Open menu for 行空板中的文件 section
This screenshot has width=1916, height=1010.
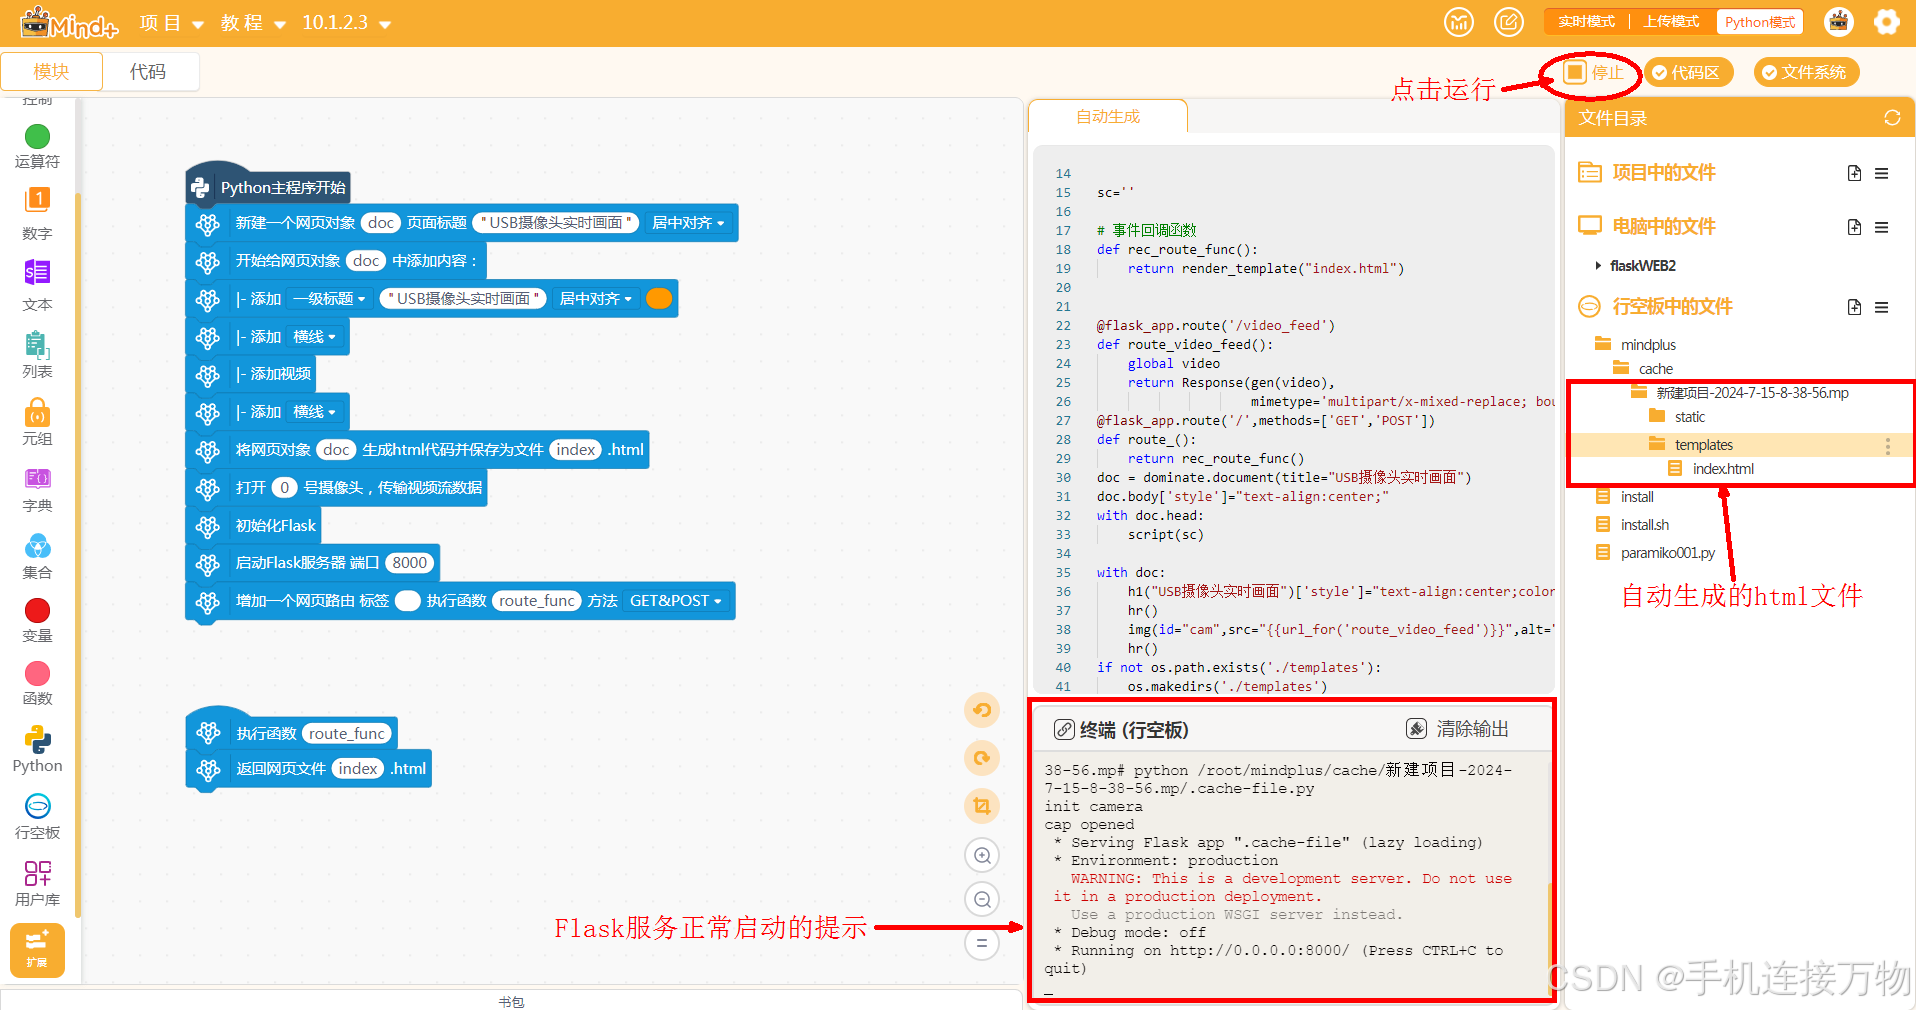point(1881,307)
